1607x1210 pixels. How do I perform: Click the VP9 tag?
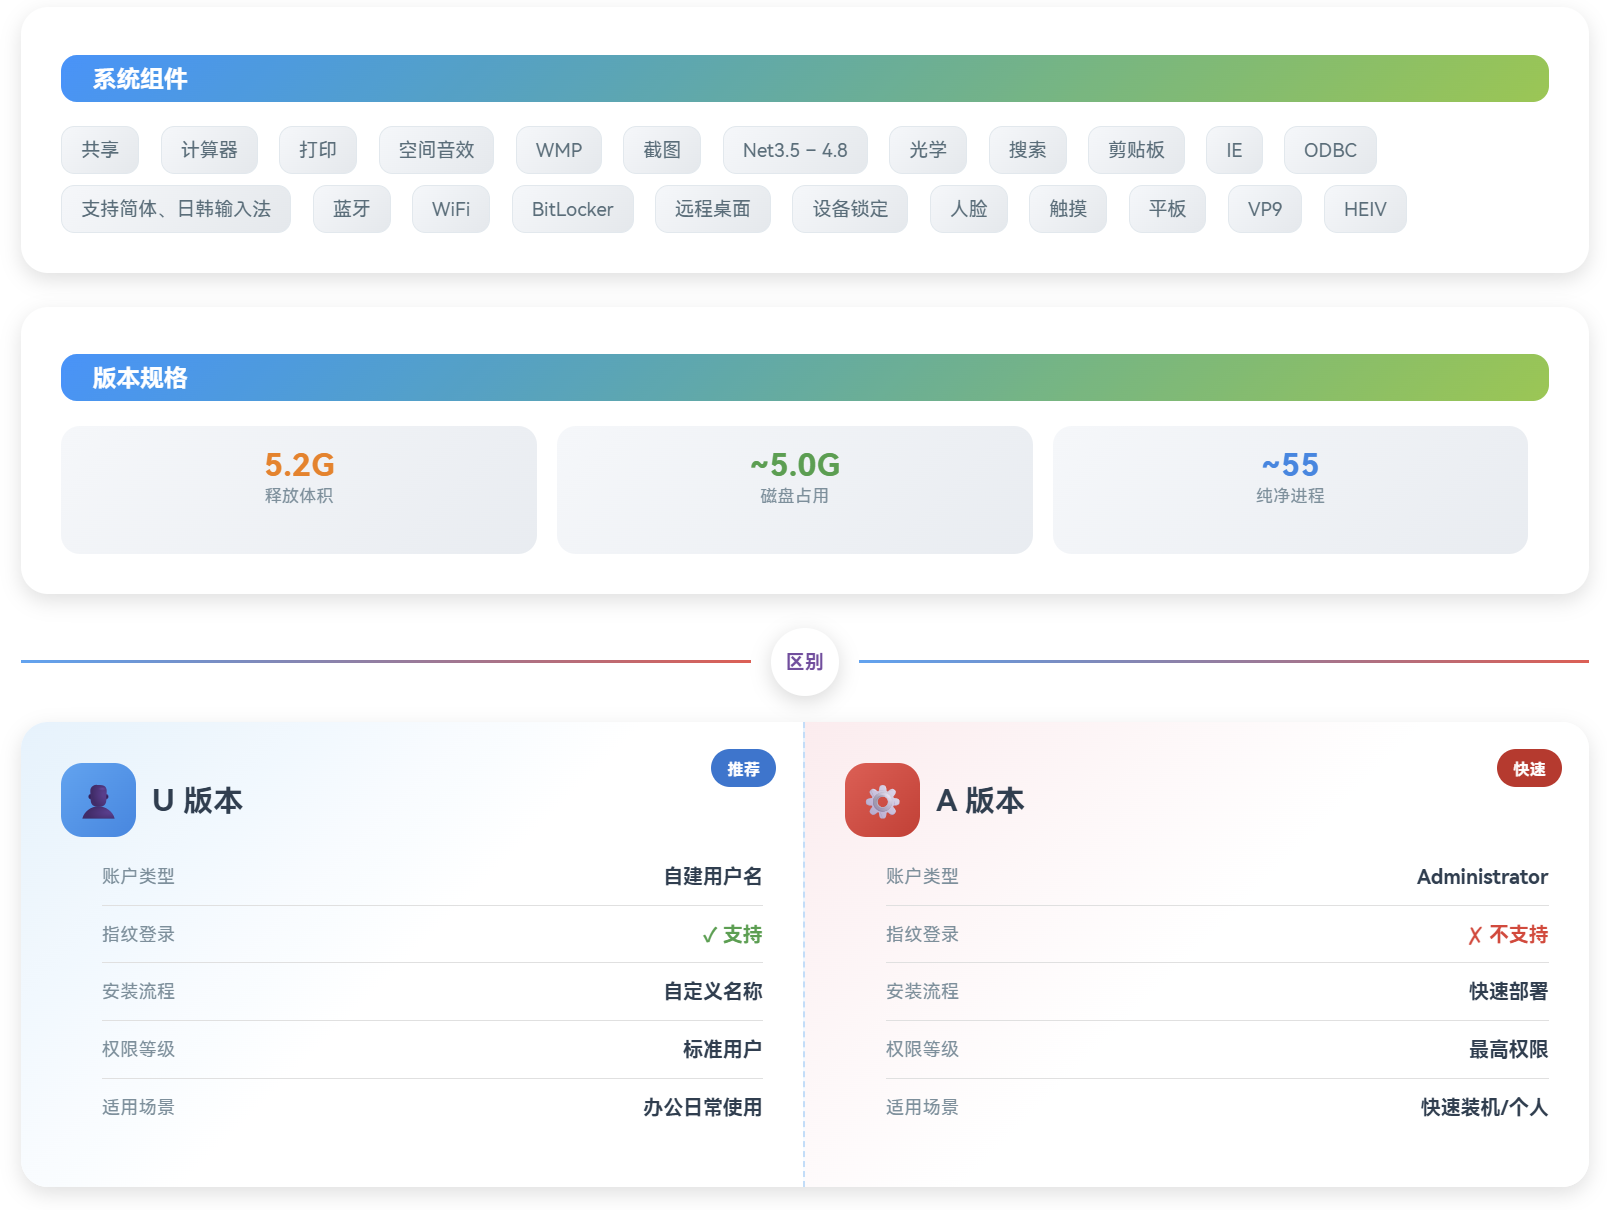point(1265,209)
